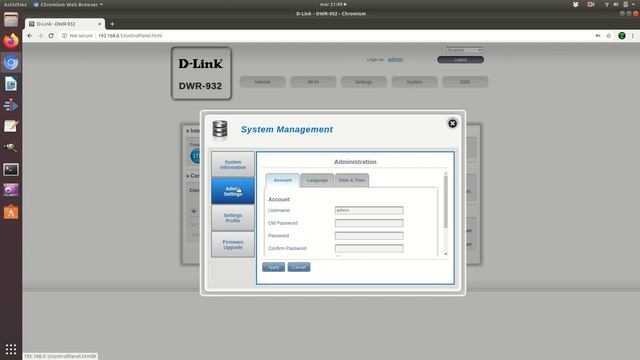Open Firmware Upgrade section
This screenshot has width=640, height=360.
233,244
